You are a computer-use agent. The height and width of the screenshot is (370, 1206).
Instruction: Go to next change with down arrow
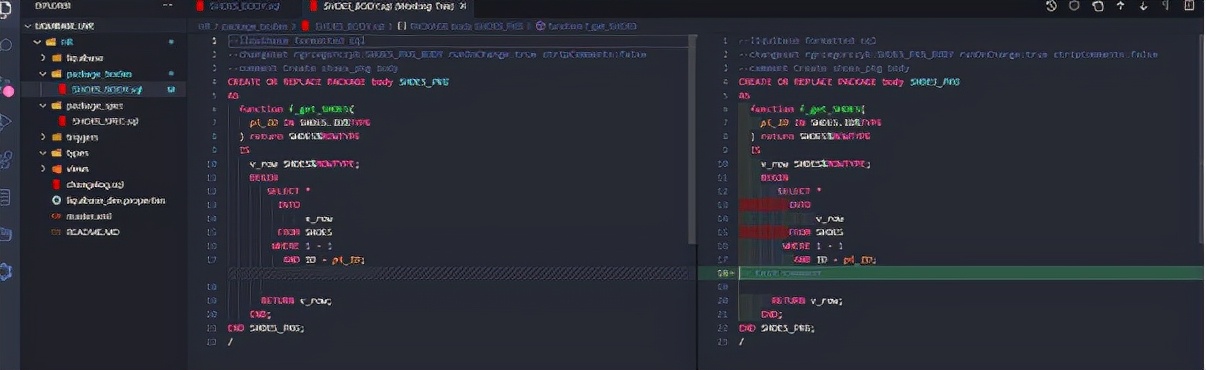tap(1143, 6)
